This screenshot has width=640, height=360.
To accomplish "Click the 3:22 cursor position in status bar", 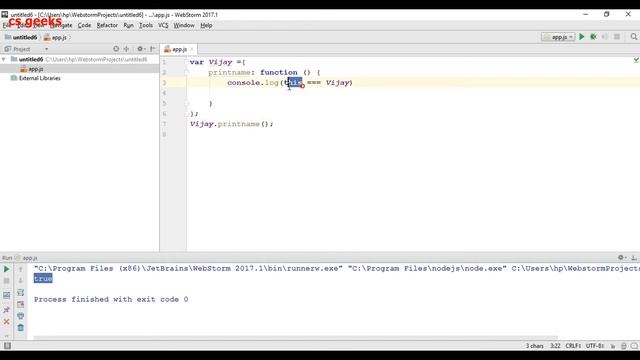I will [555, 346].
